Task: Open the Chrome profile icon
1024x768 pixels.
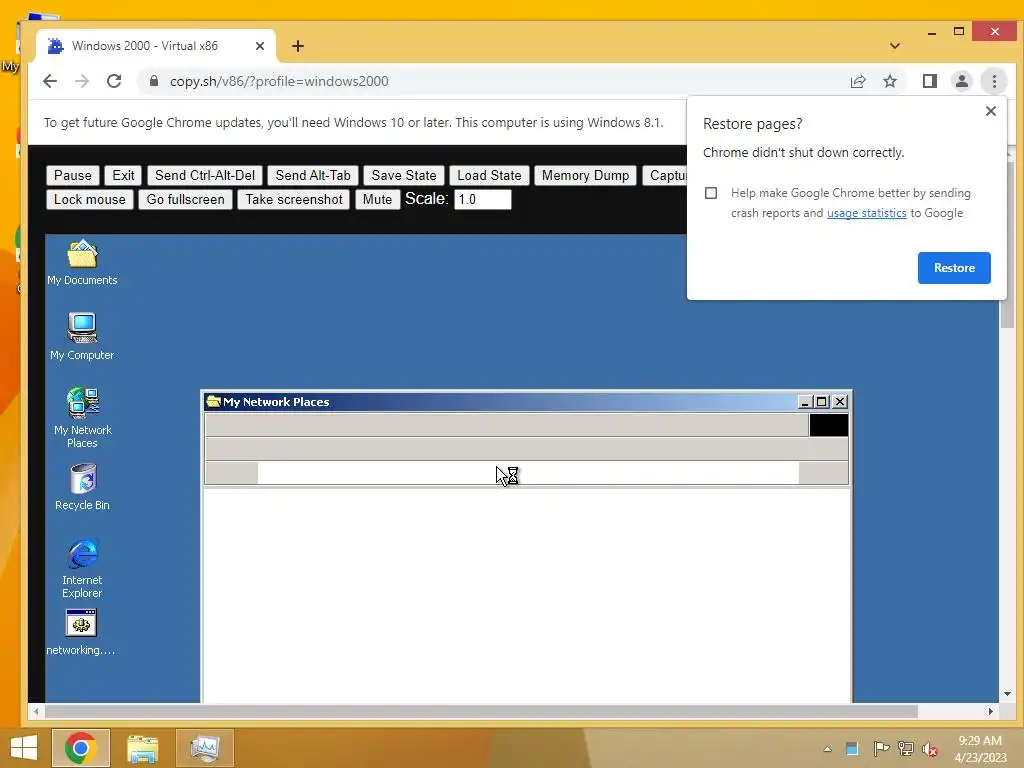Action: tap(961, 81)
